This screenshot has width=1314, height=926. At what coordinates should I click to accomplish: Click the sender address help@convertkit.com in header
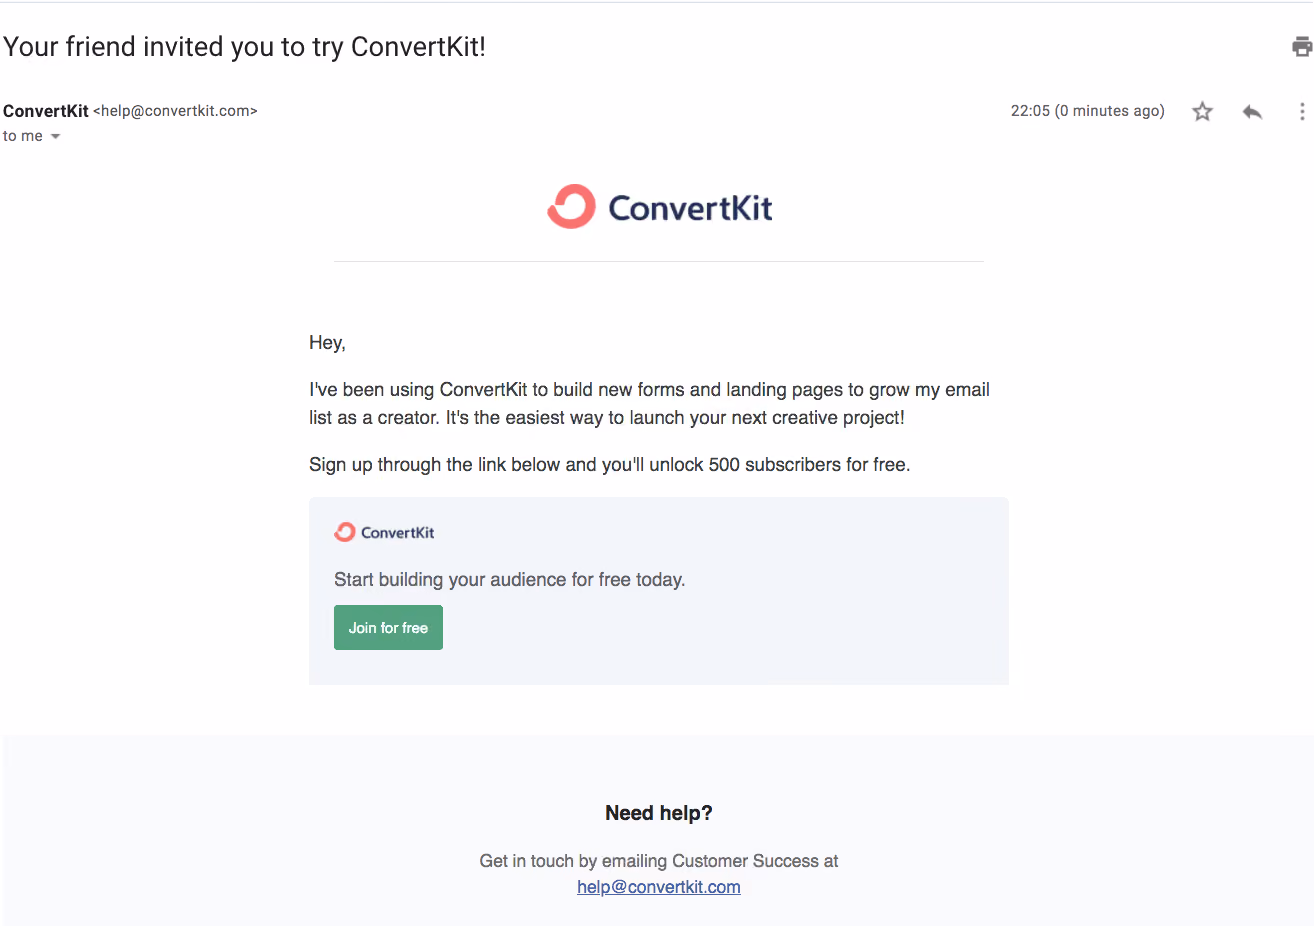click(175, 111)
